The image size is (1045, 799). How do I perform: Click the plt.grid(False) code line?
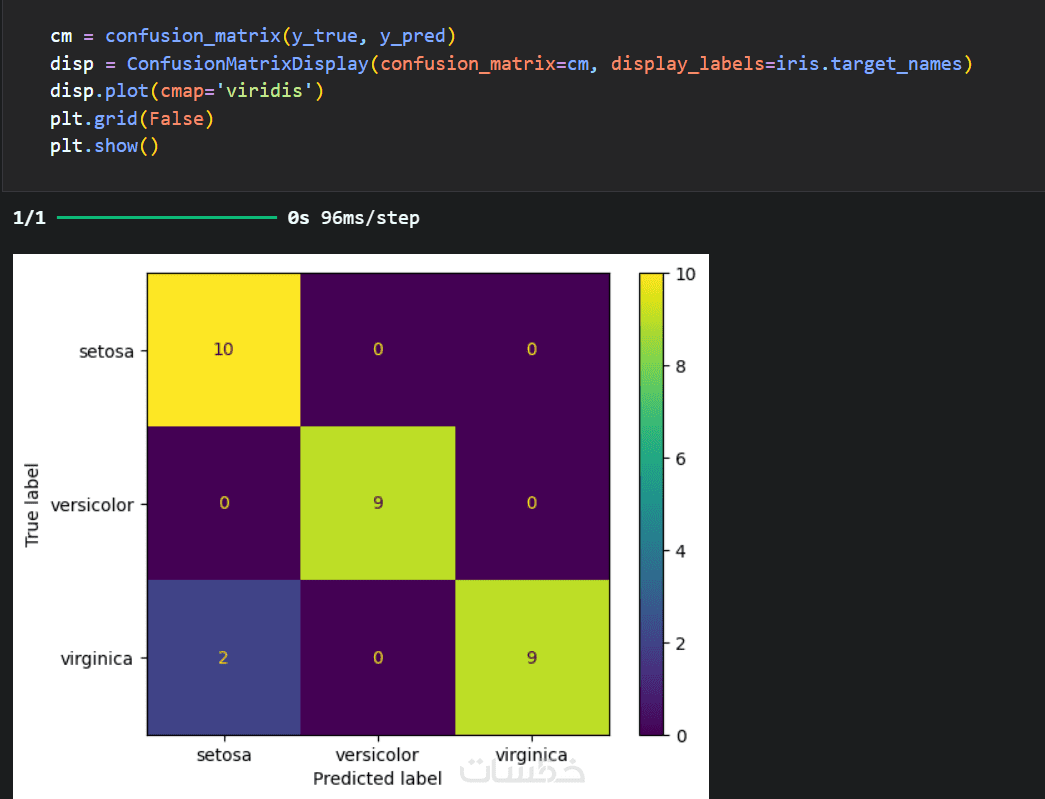[x=132, y=119]
